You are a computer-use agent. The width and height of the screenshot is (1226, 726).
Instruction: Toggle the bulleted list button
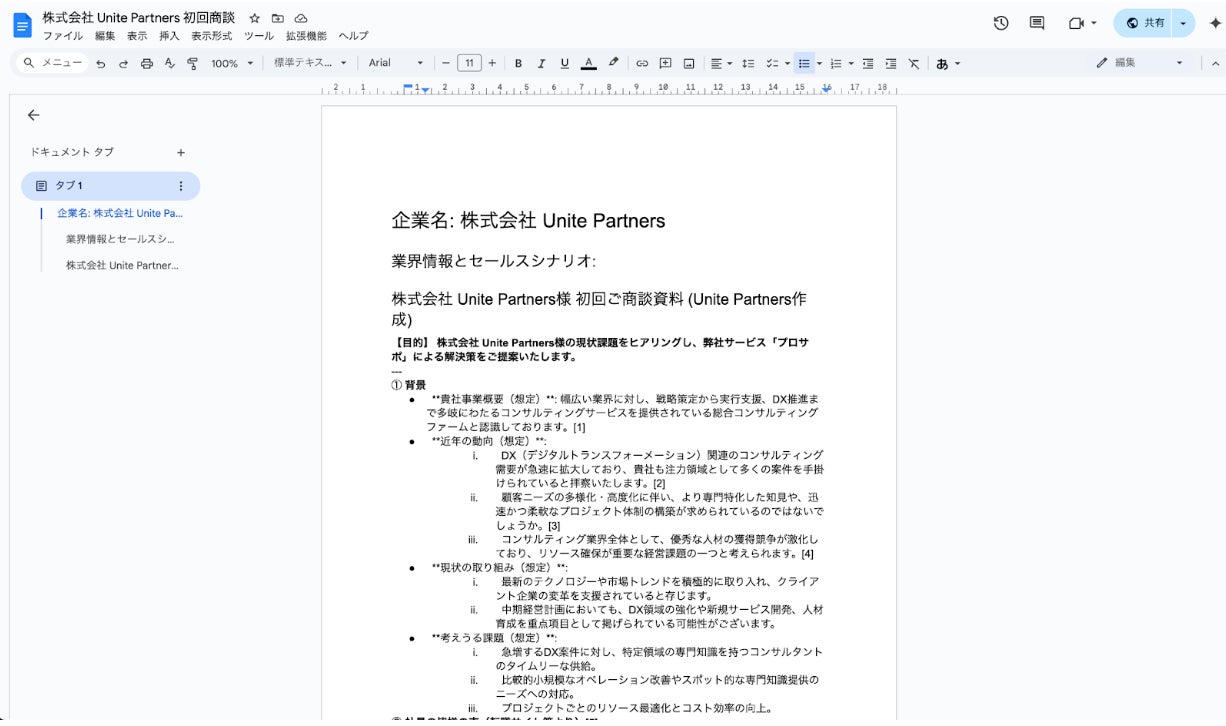tap(804, 63)
